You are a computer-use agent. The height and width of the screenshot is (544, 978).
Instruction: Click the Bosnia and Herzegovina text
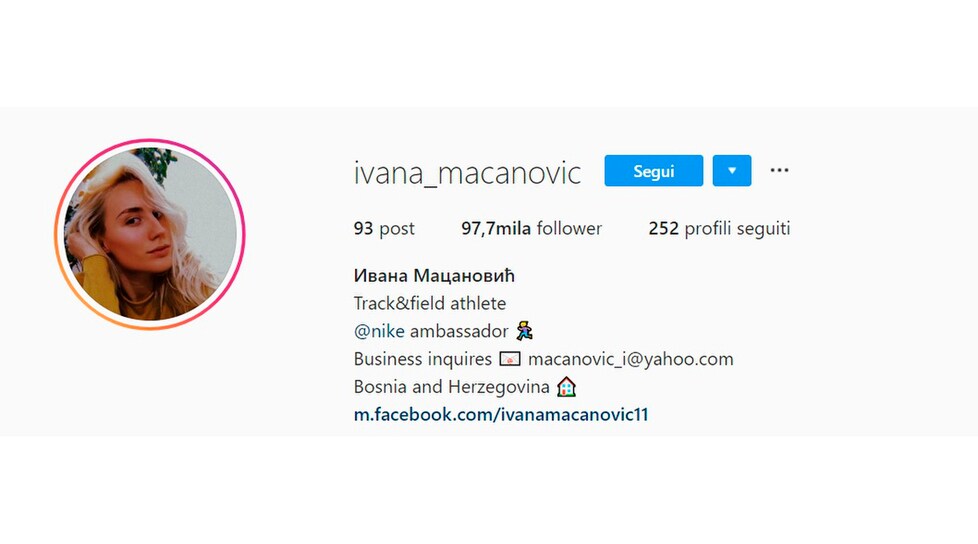(x=451, y=387)
